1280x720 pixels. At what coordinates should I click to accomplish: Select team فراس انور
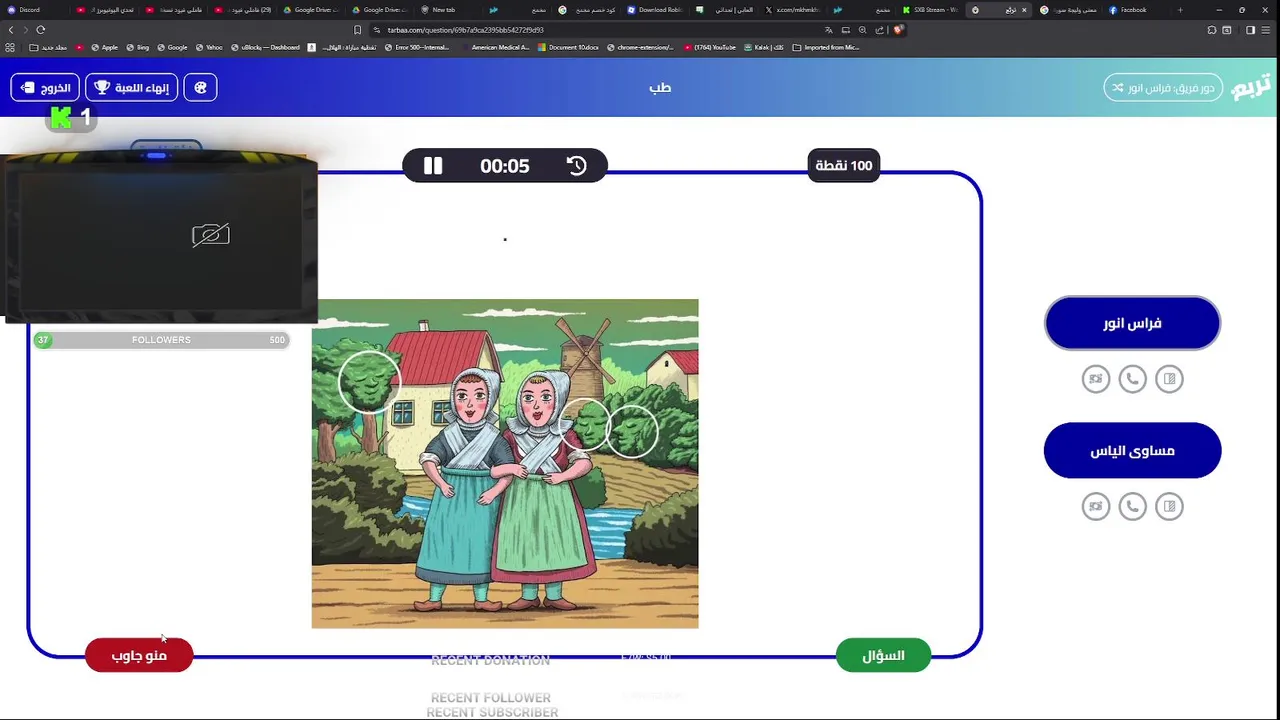tap(1132, 323)
